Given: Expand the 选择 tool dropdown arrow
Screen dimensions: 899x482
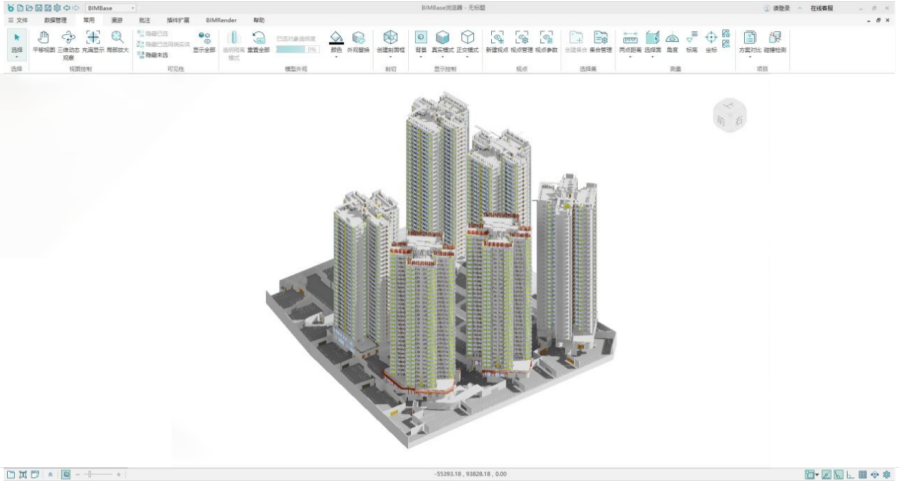Looking at the screenshot, I should pos(16,56).
